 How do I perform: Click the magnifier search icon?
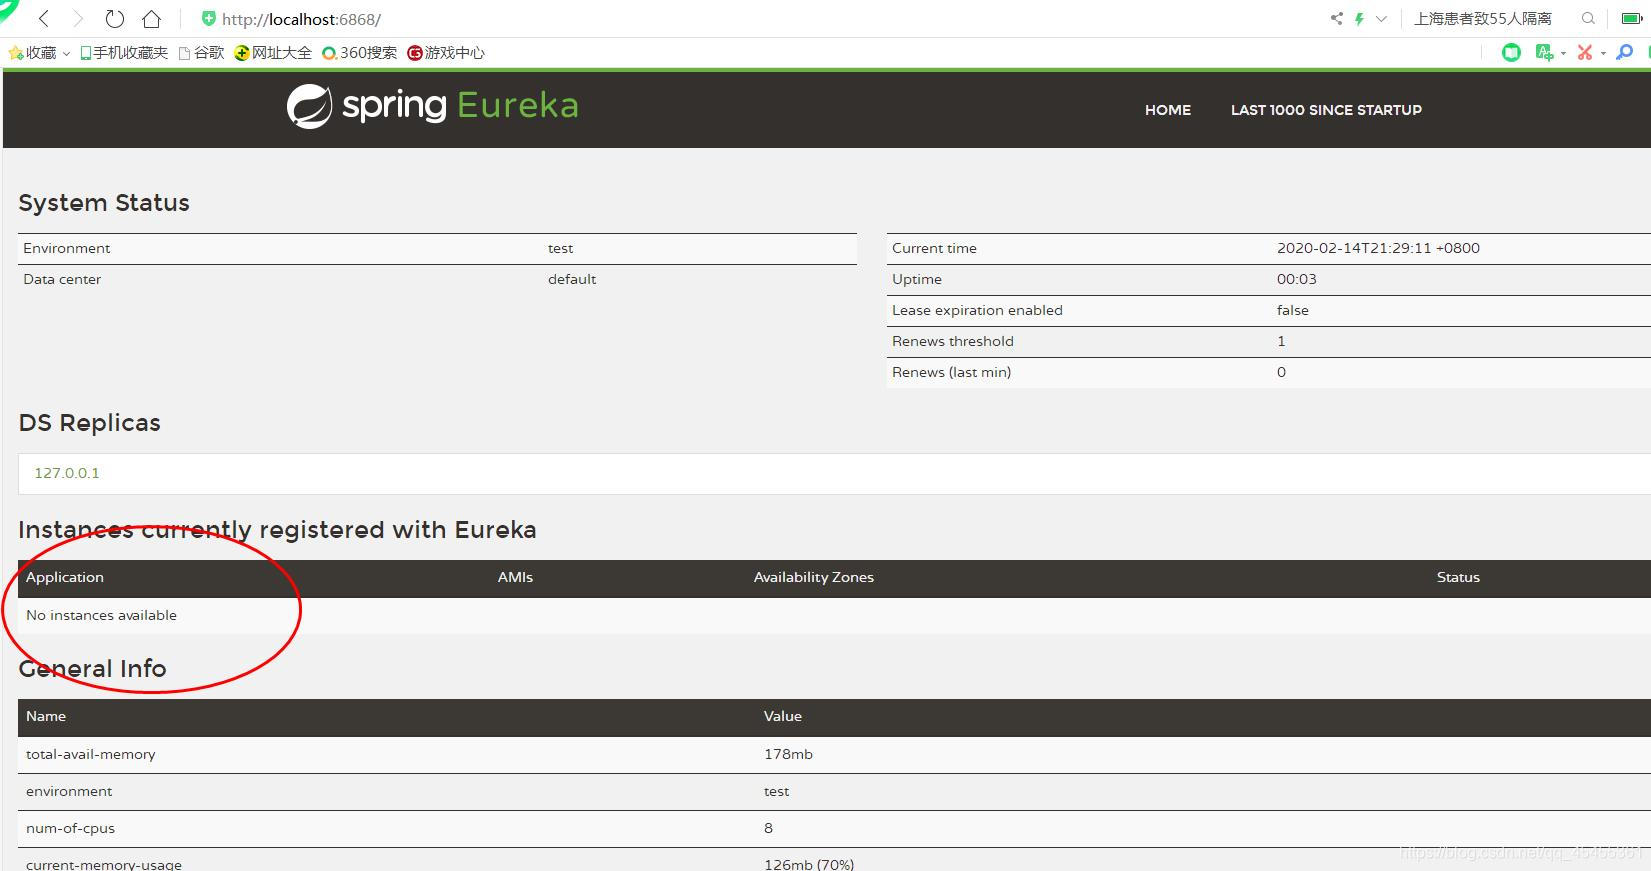click(x=1588, y=19)
